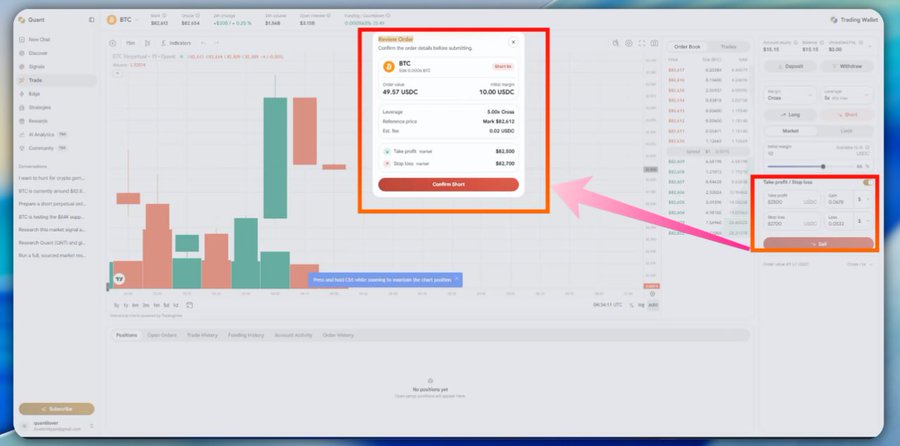Enter chart fullscreen mode
The height and width of the screenshot is (446, 900).
click(641, 43)
